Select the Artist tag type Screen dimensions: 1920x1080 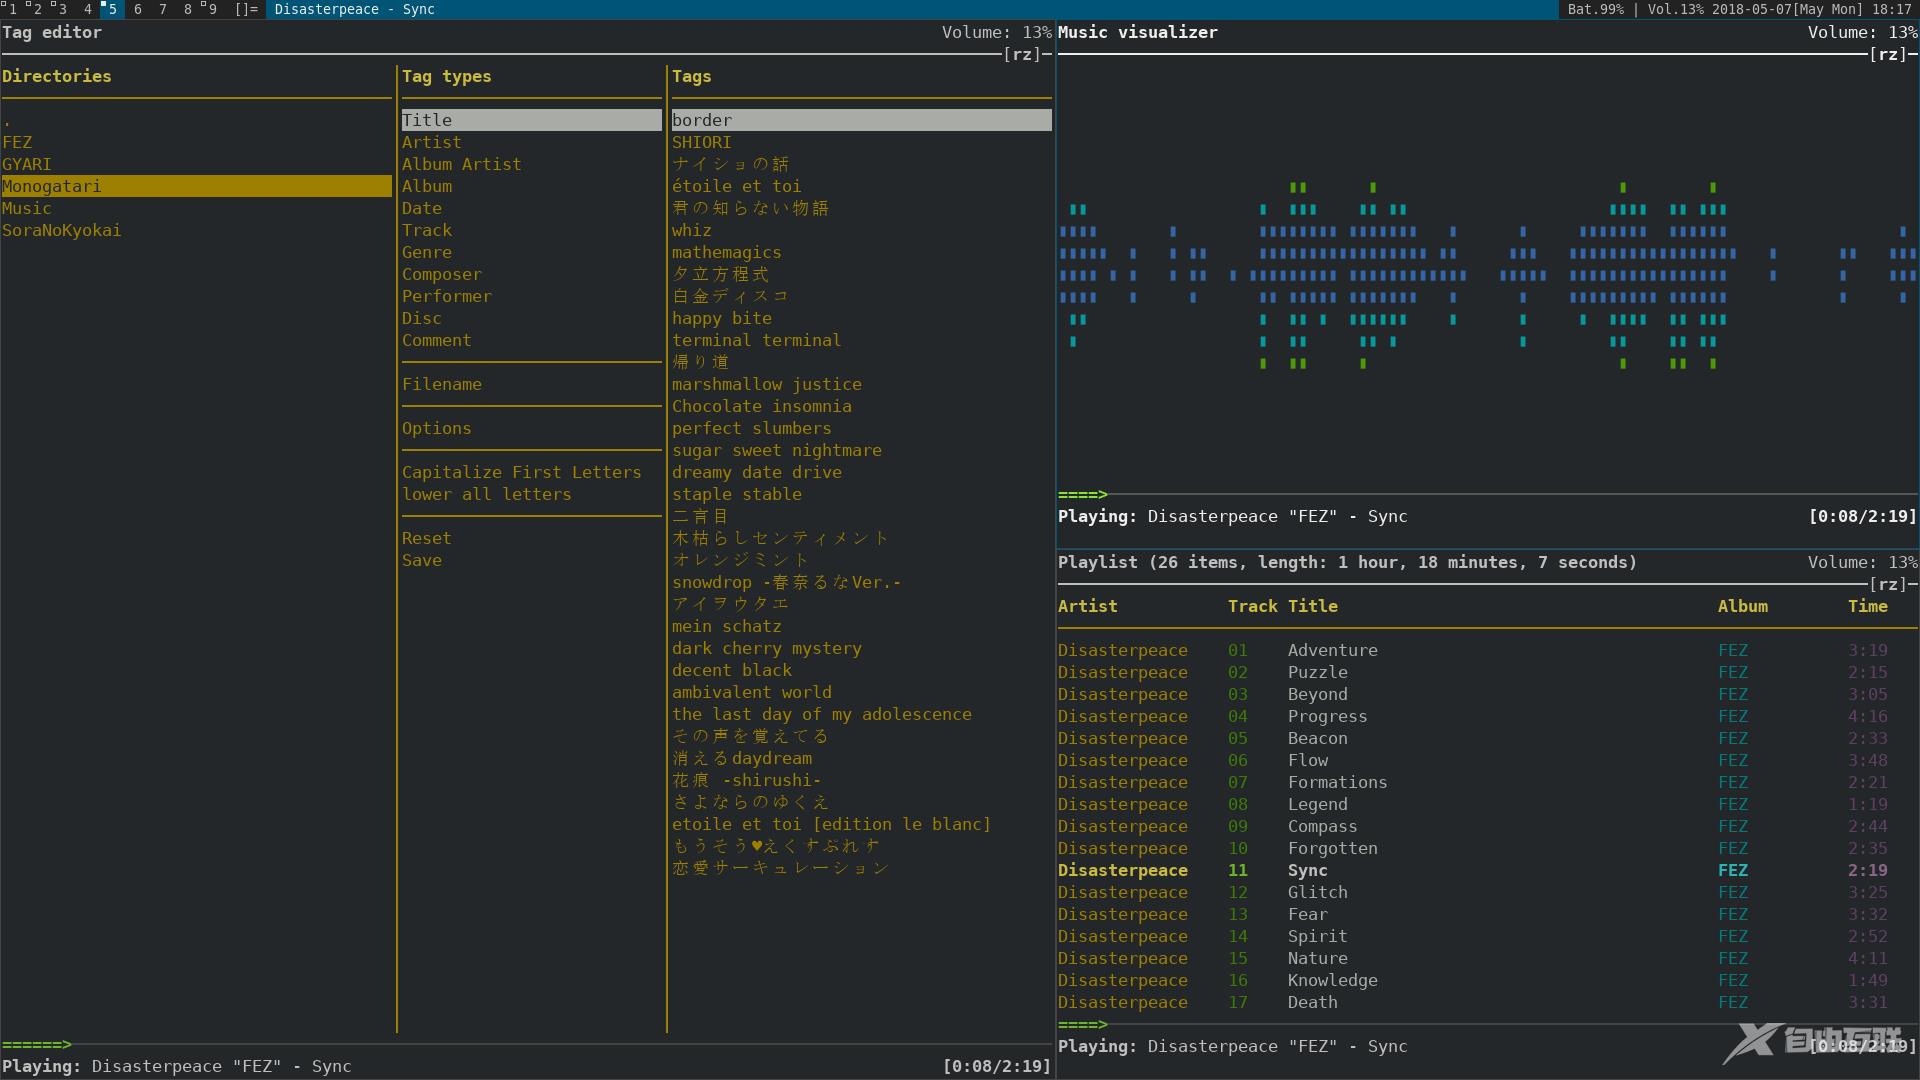pyautogui.click(x=532, y=142)
